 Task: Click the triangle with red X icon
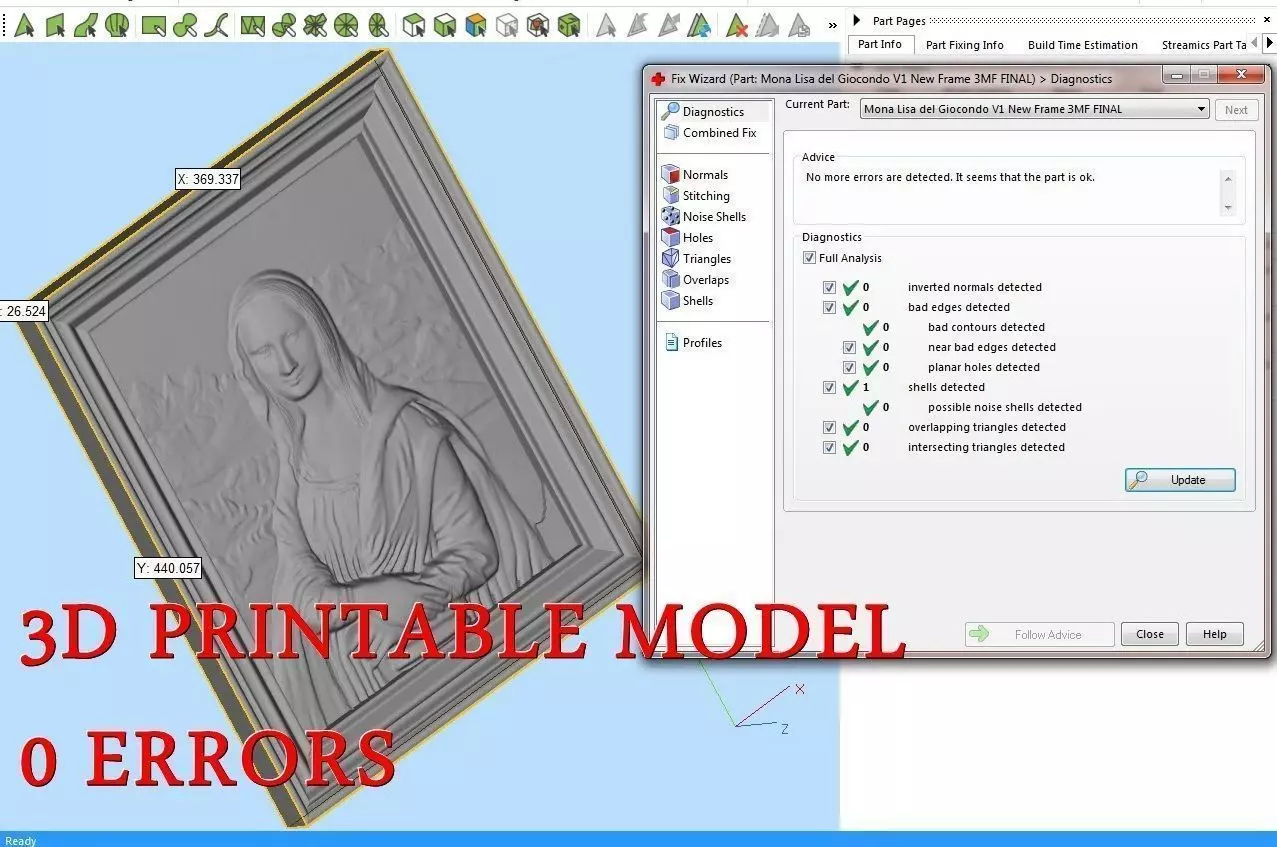[x=737, y=25]
